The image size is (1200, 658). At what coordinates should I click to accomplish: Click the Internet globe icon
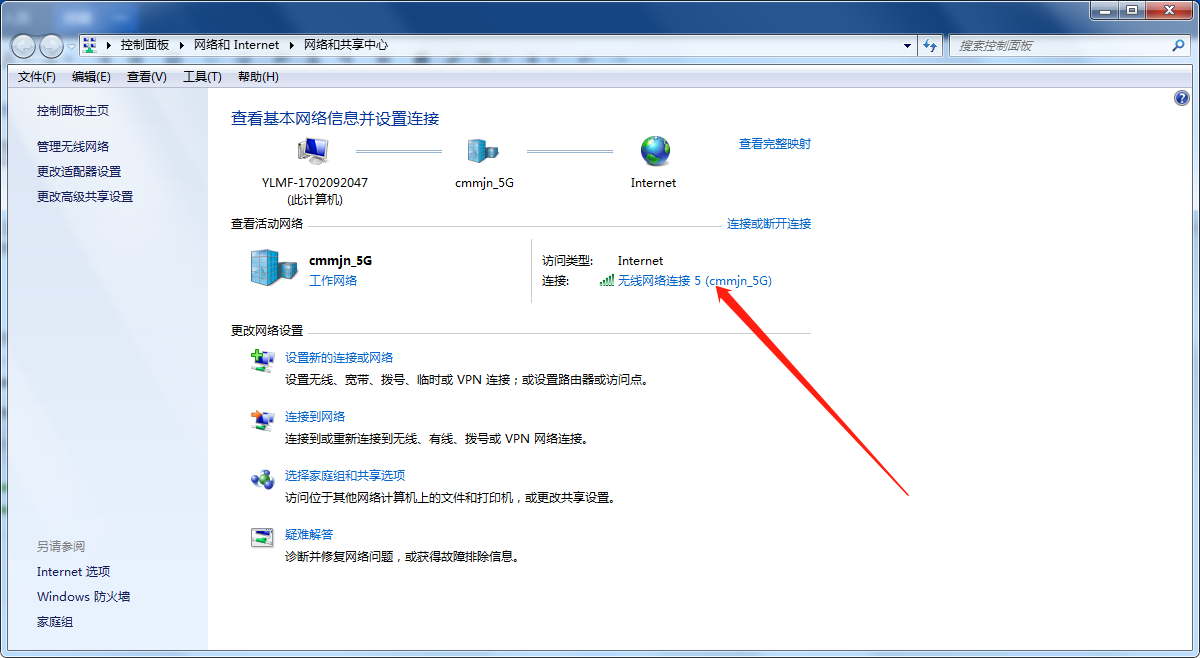655,151
